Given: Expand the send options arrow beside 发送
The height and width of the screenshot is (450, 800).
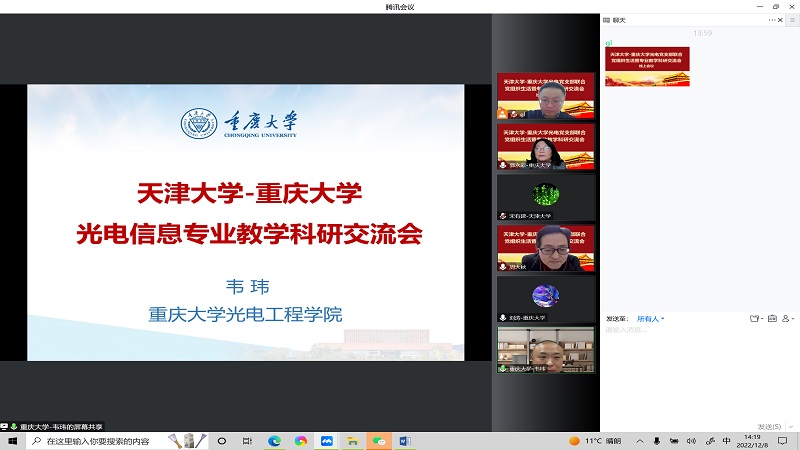Looking at the screenshot, I should 790,426.
